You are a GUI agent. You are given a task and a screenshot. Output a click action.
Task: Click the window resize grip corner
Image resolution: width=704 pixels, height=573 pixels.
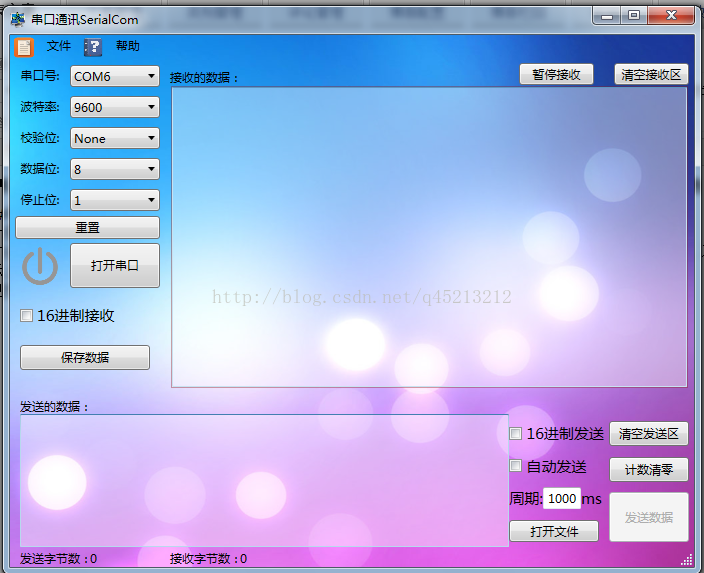pyautogui.click(x=687, y=560)
